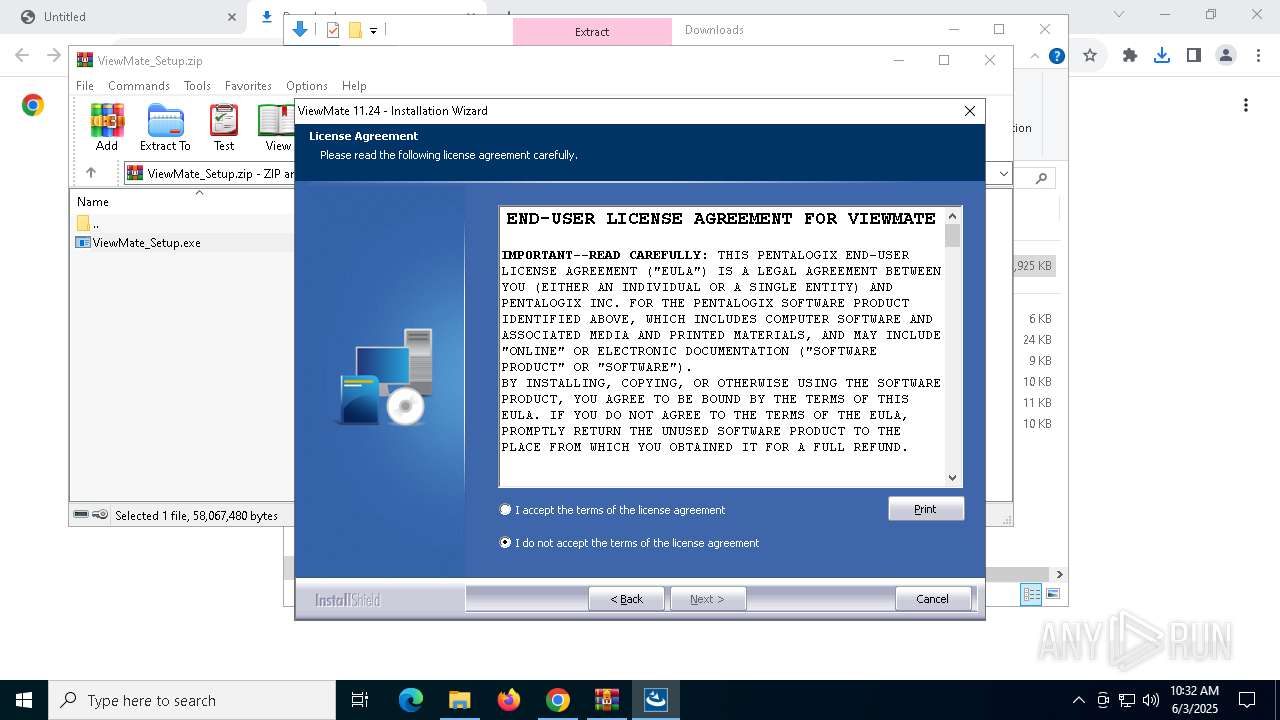Open the Extract ribbon tab in Explorer
Screen dimensions: 1280x720
(592, 32)
